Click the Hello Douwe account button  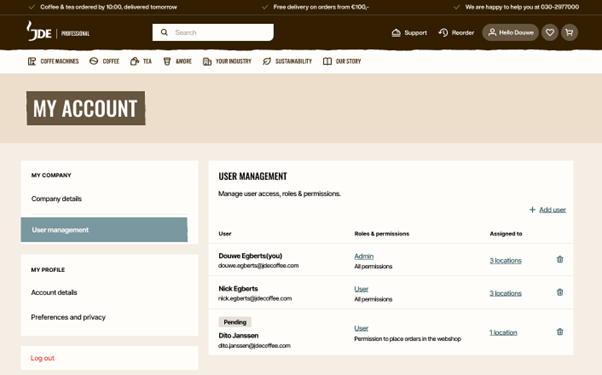[x=511, y=33]
